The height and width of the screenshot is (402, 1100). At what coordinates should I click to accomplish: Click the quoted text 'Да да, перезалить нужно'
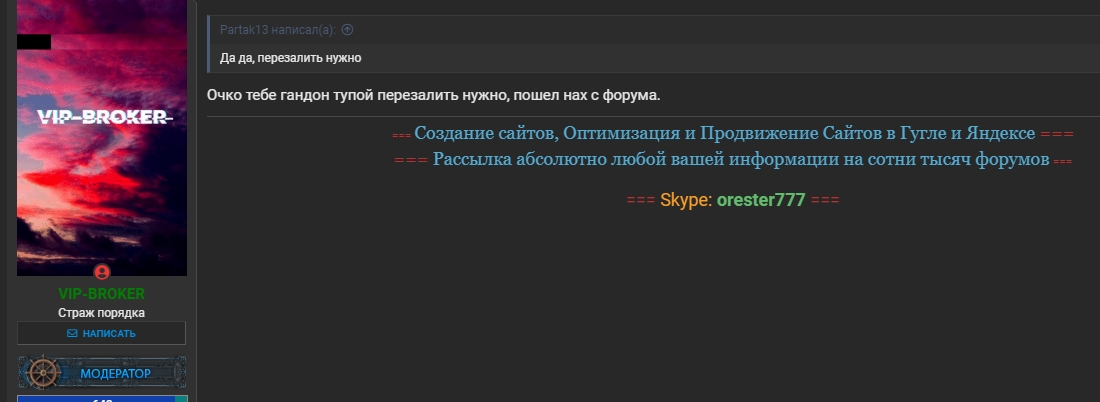(290, 58)
